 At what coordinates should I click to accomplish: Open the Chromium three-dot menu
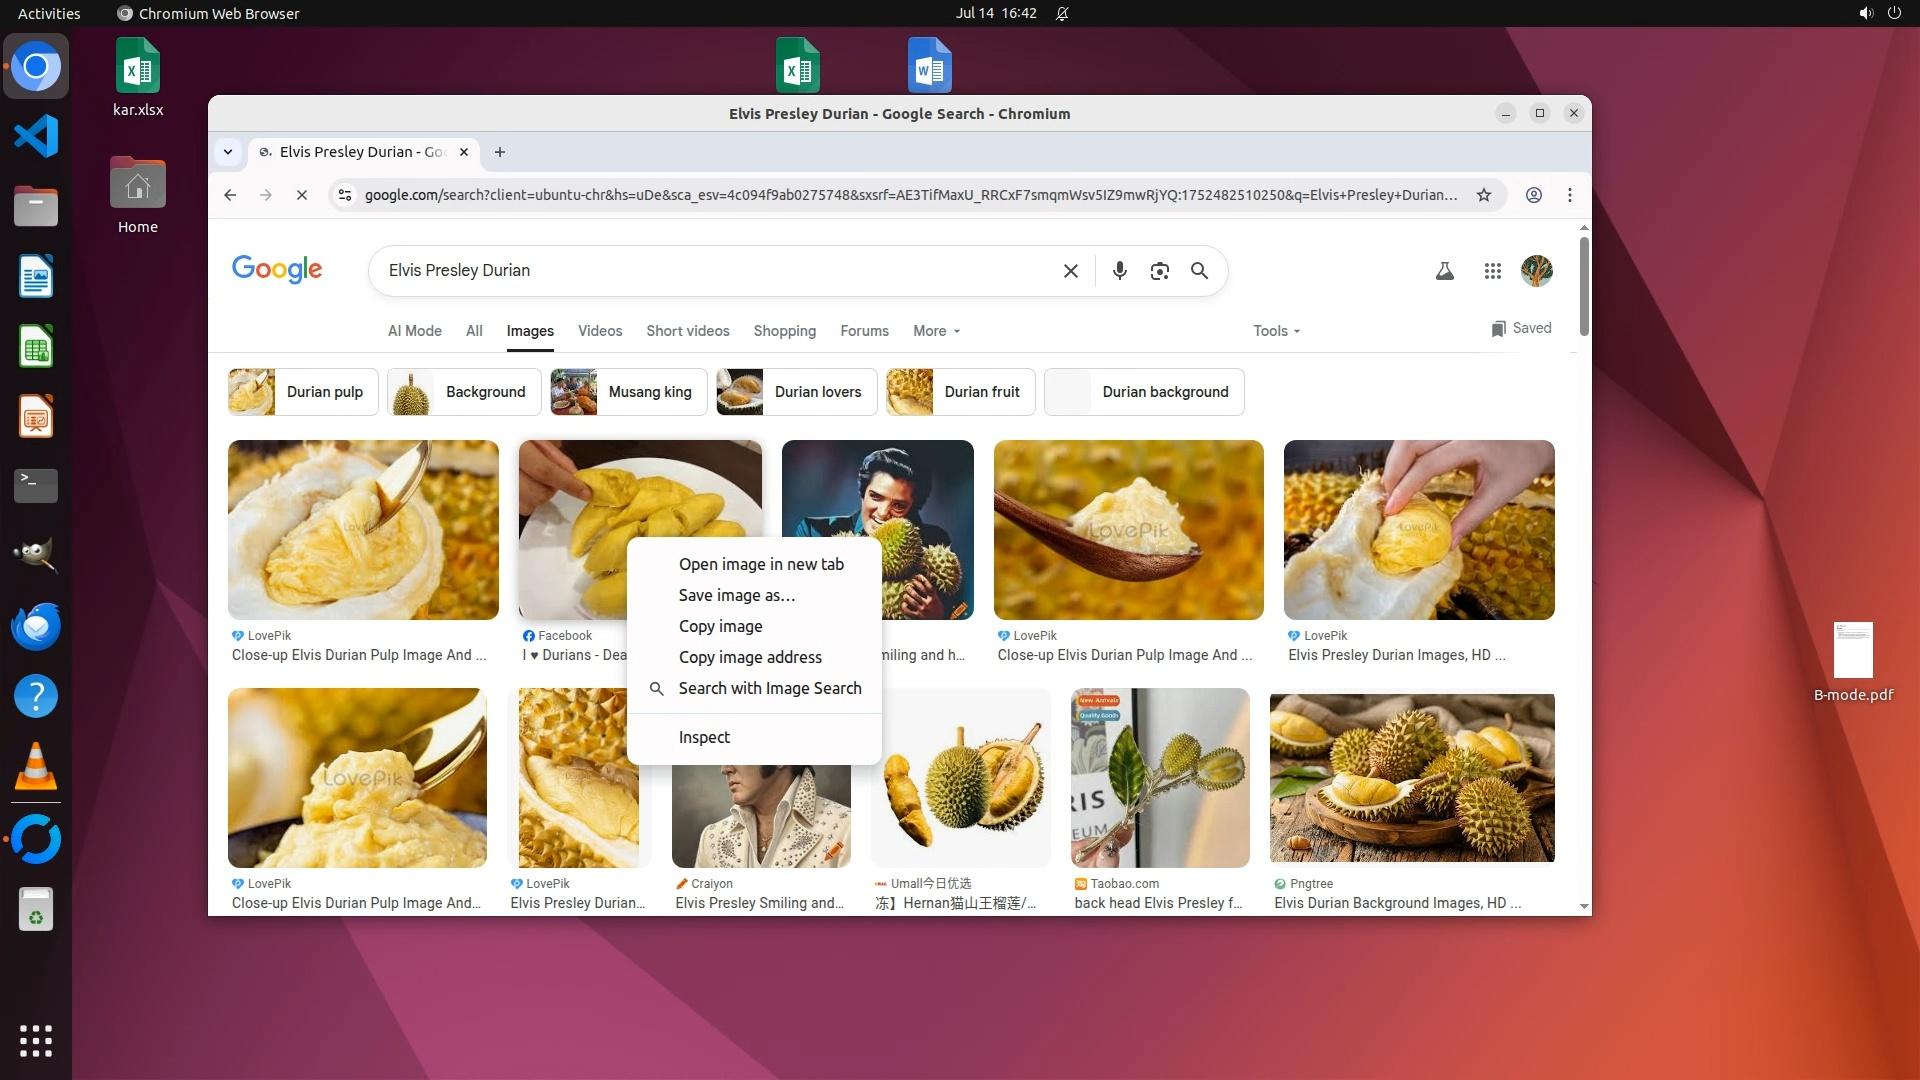(x=1569, y=195)
